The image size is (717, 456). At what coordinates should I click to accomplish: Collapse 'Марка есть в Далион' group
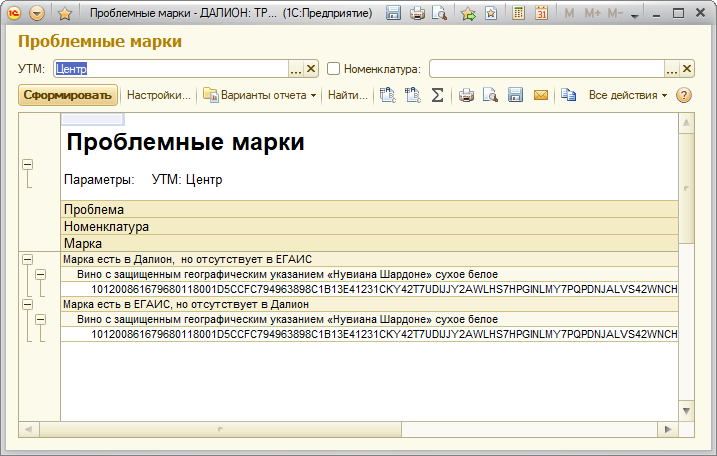point(28,260)
